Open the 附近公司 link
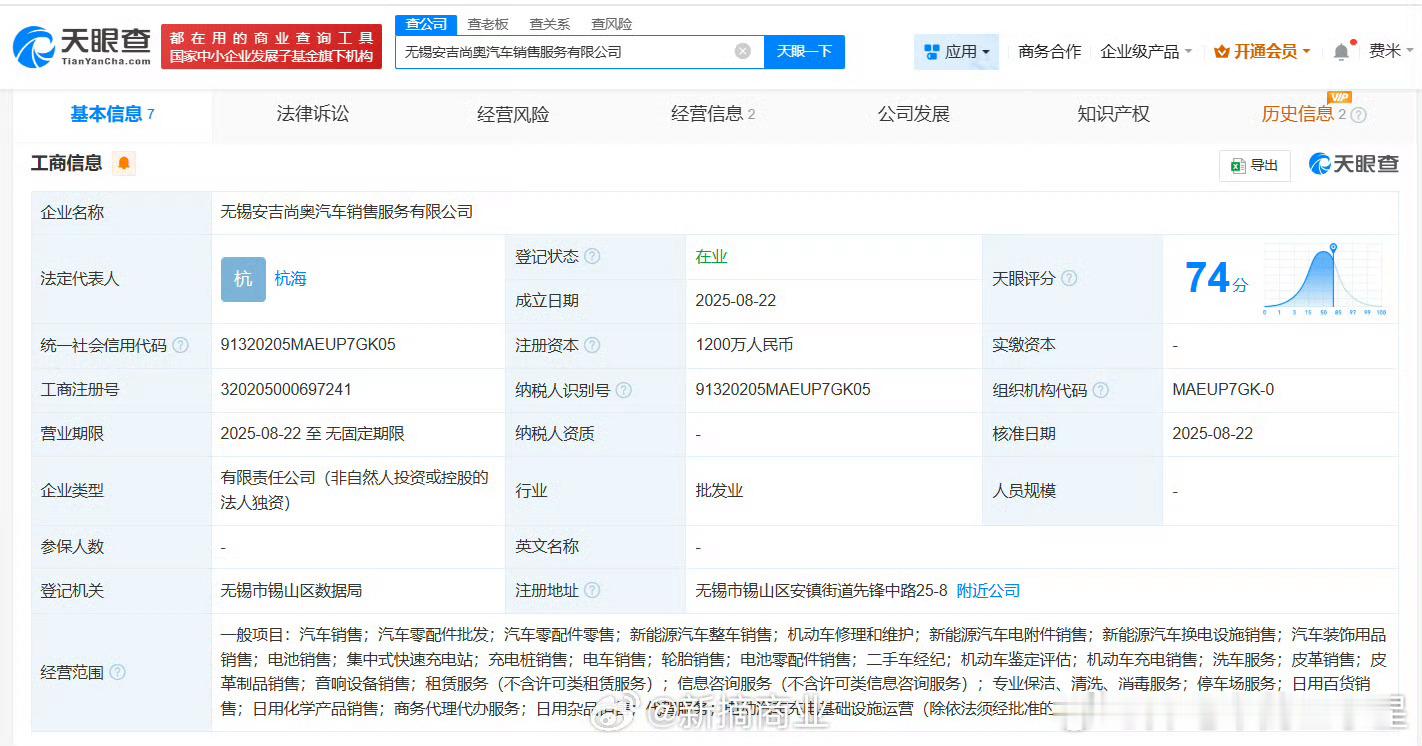The width and height of the screenshot is (1422, 746). (988, 591)
